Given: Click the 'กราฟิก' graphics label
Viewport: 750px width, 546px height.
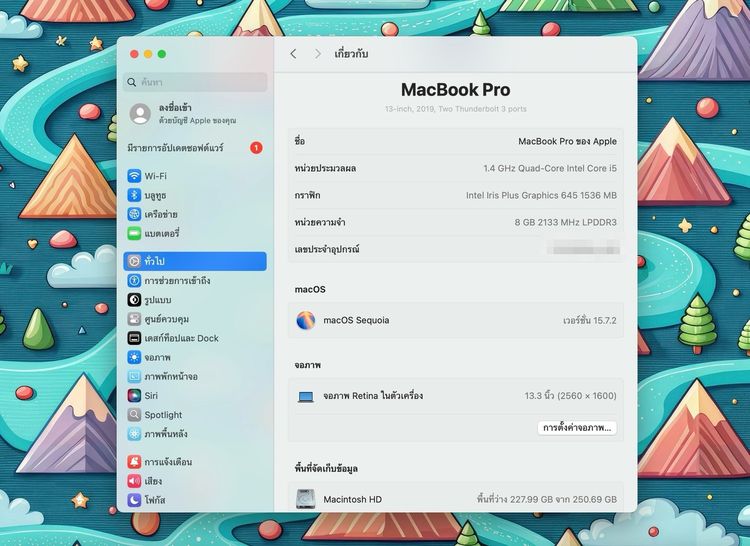Looking at the screenshot, I should [308, 196].
